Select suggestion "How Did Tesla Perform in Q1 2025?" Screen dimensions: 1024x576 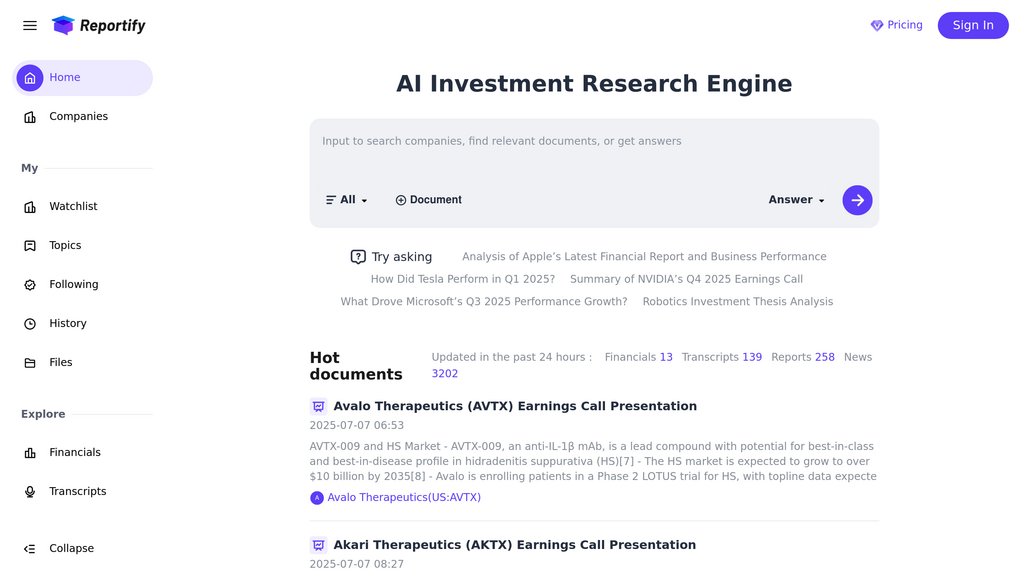tap(462, 279)
